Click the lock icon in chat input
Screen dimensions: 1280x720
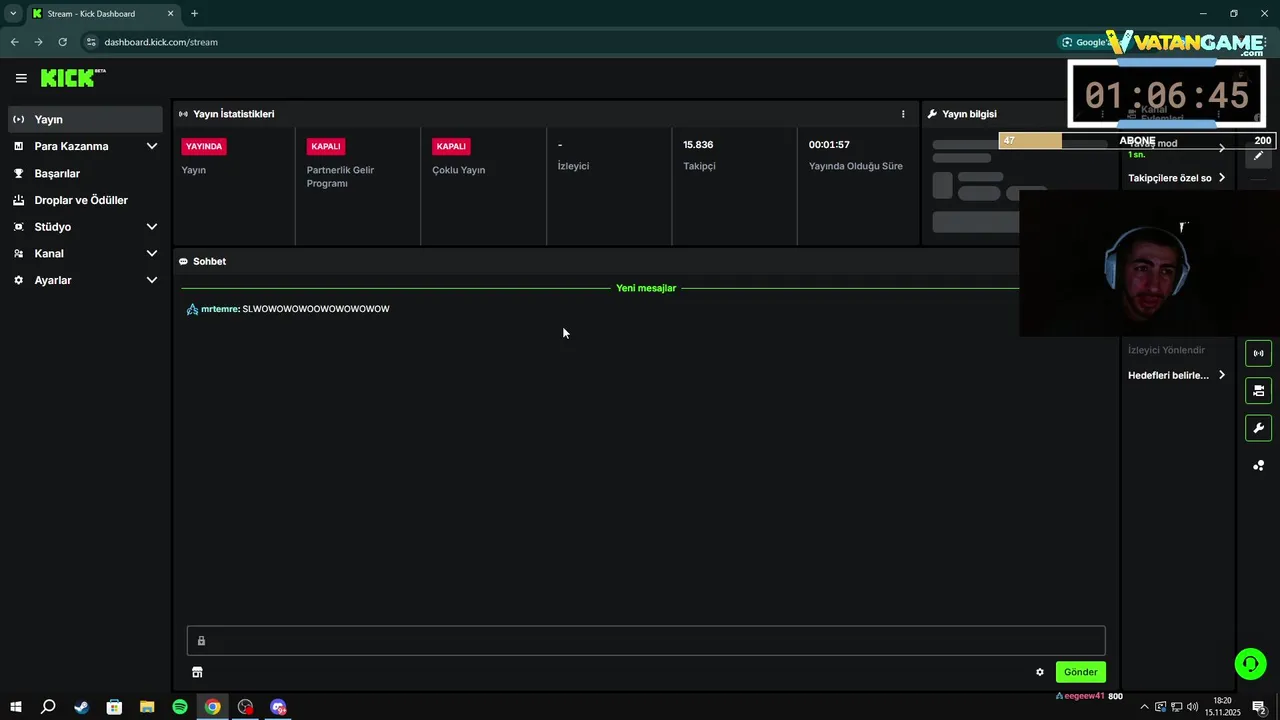[201, 641]
